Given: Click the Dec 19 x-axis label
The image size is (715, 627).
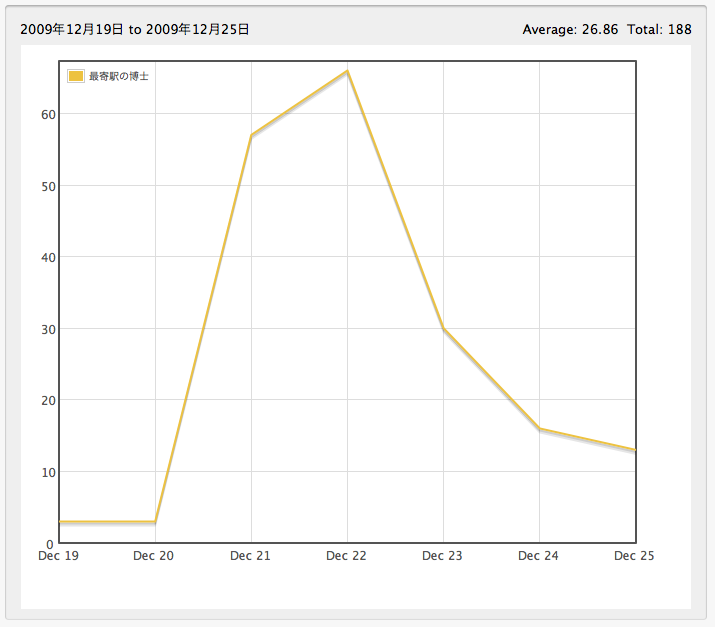Looking at the screenshot, I should tap(58, 556).
